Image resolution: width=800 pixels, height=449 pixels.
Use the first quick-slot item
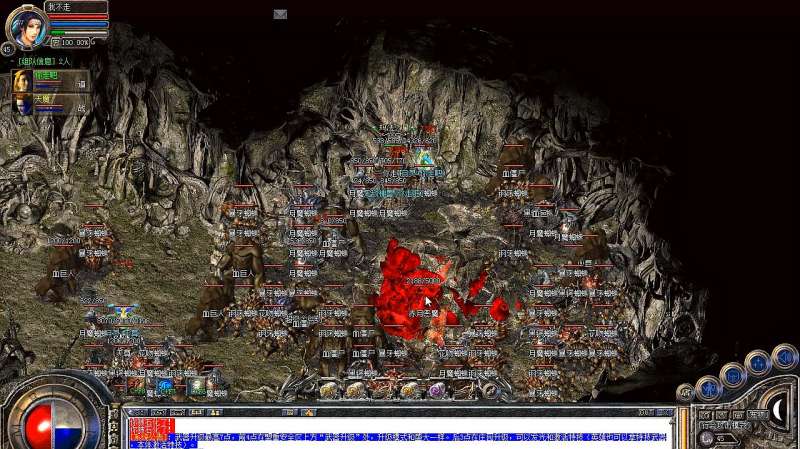329,390
